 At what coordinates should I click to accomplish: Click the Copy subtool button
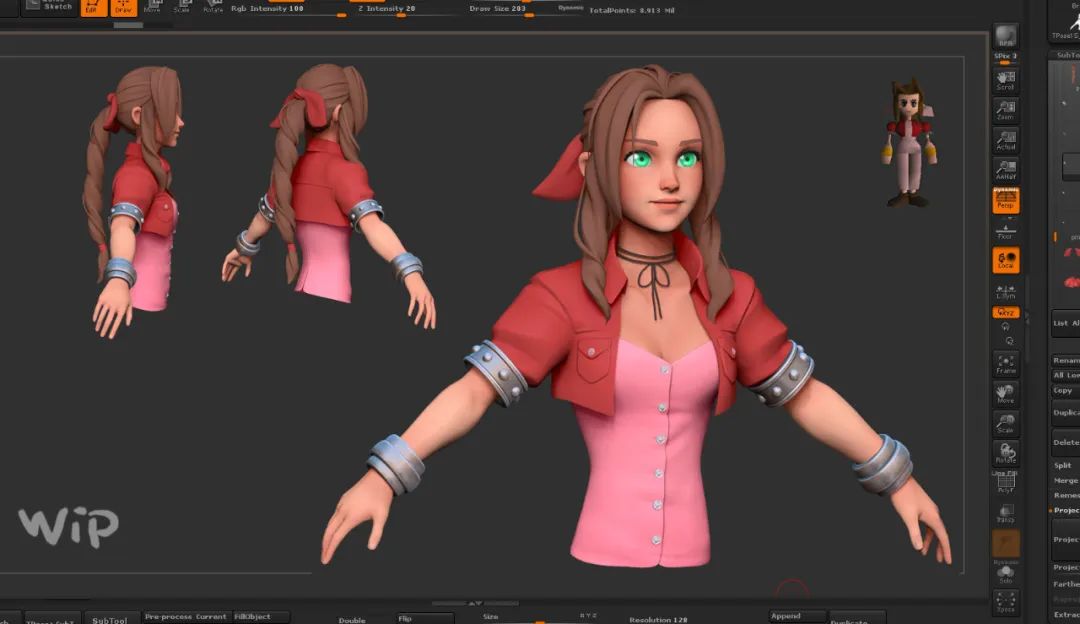[1066, 391]
